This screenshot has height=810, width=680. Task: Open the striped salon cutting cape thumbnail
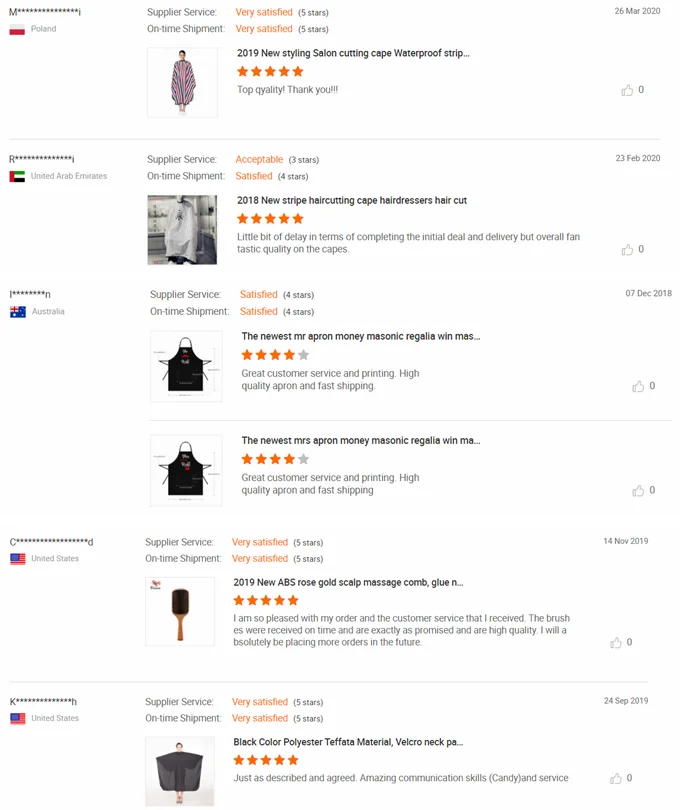(182, 82)
